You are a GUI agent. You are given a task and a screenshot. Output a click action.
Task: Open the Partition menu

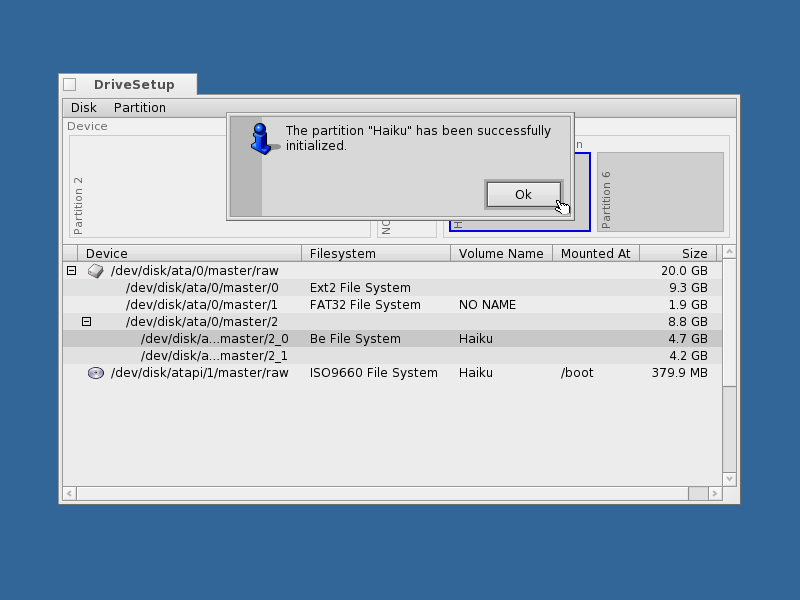pos(139,107)
